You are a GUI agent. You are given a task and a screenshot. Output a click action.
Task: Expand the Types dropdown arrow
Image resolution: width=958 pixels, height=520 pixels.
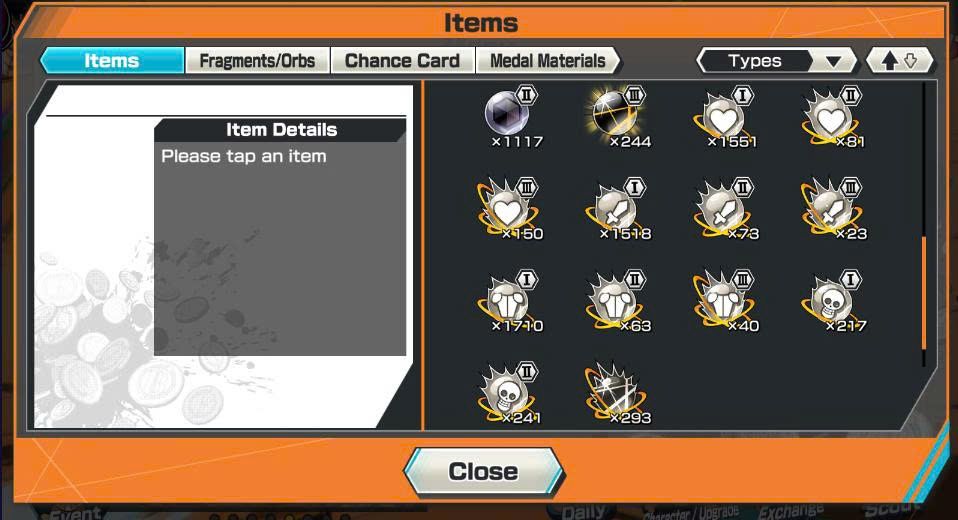(833, 61)
